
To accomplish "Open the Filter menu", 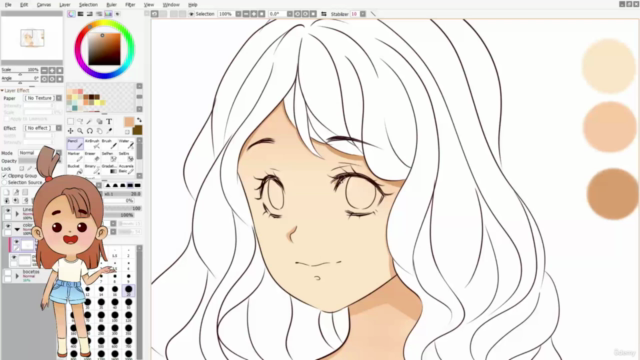I will pyautogui.click(x=130, y=4).
